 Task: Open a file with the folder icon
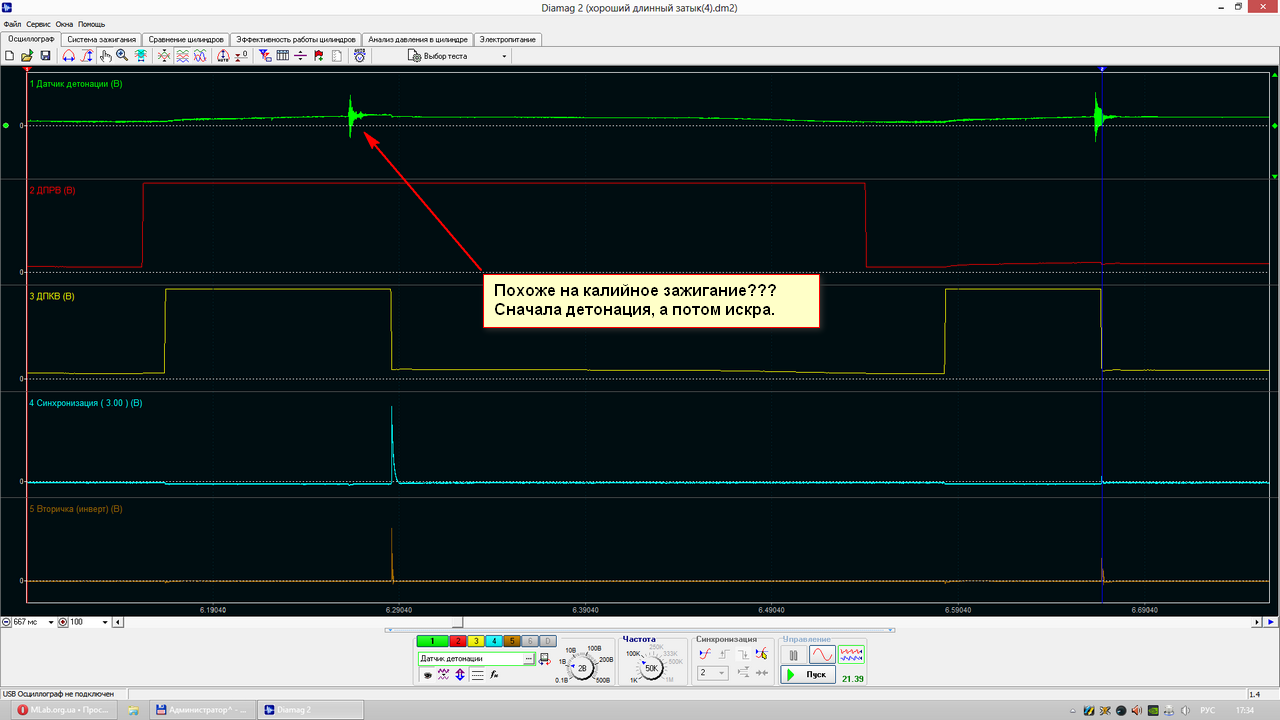[x=26, y=56]
